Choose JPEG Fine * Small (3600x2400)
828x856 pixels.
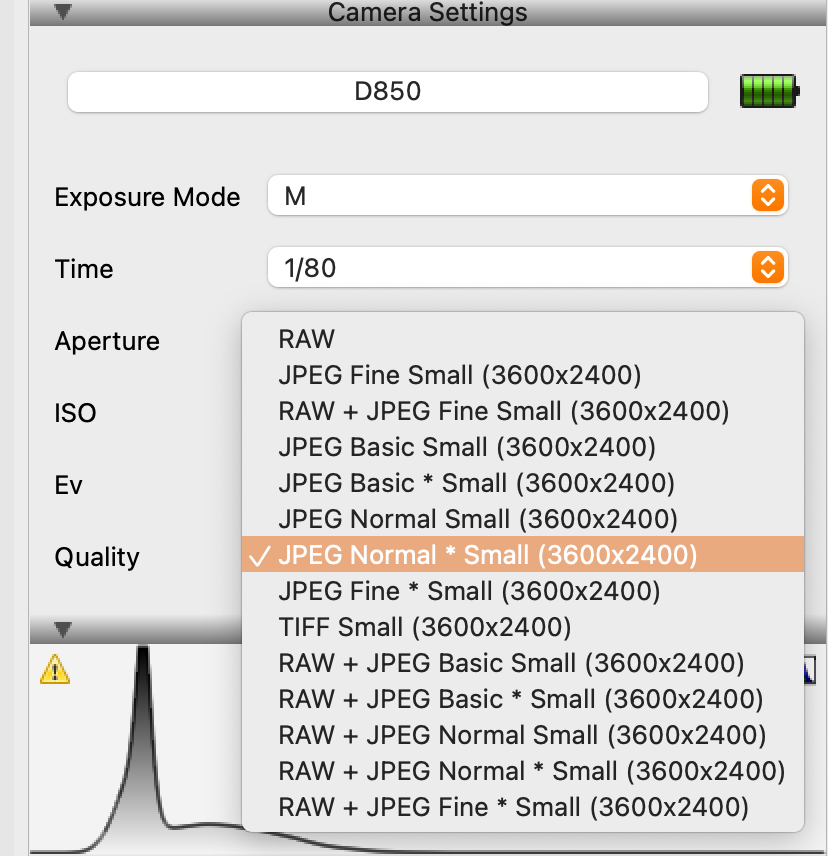coord(523,591)
